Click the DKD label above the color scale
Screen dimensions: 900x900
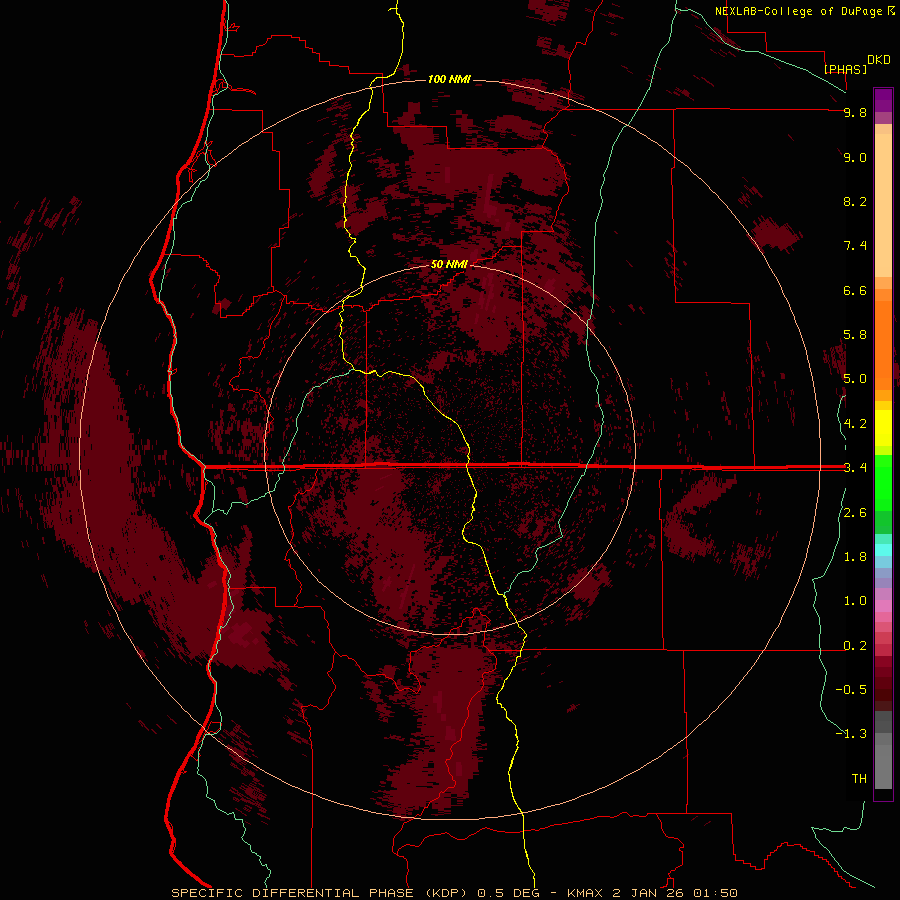(x=879, y=60)
